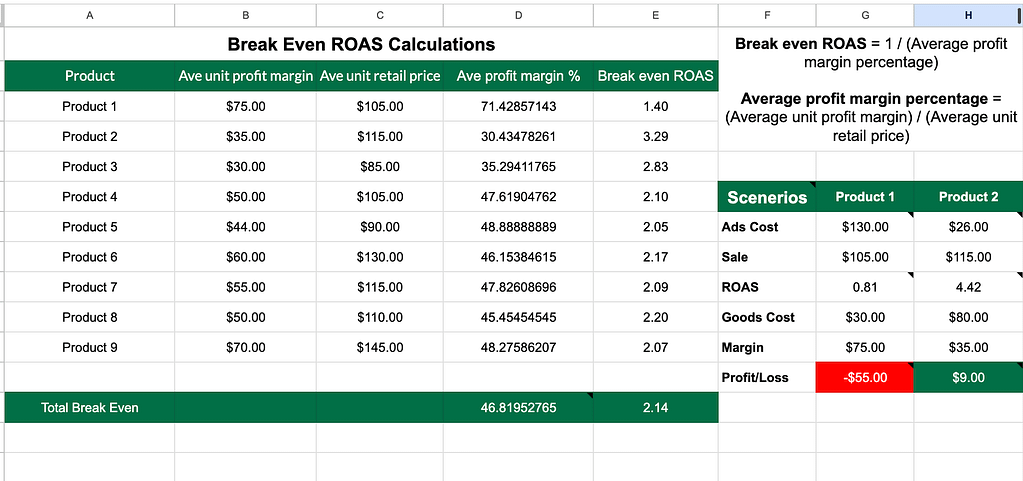This screenshot has width=1023, height=481.
Task: Click the "Goods Cost" label cell
Action: tap(767, 317)
